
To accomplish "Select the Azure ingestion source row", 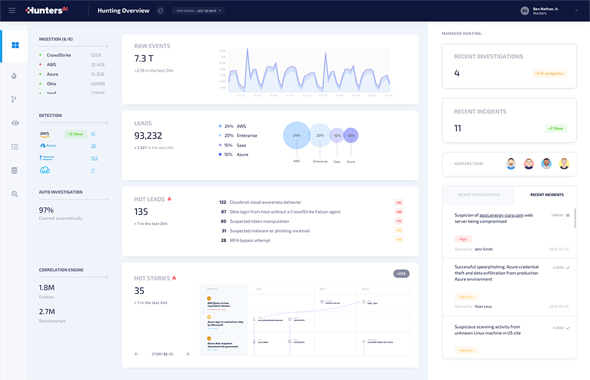I will [71, 74].
